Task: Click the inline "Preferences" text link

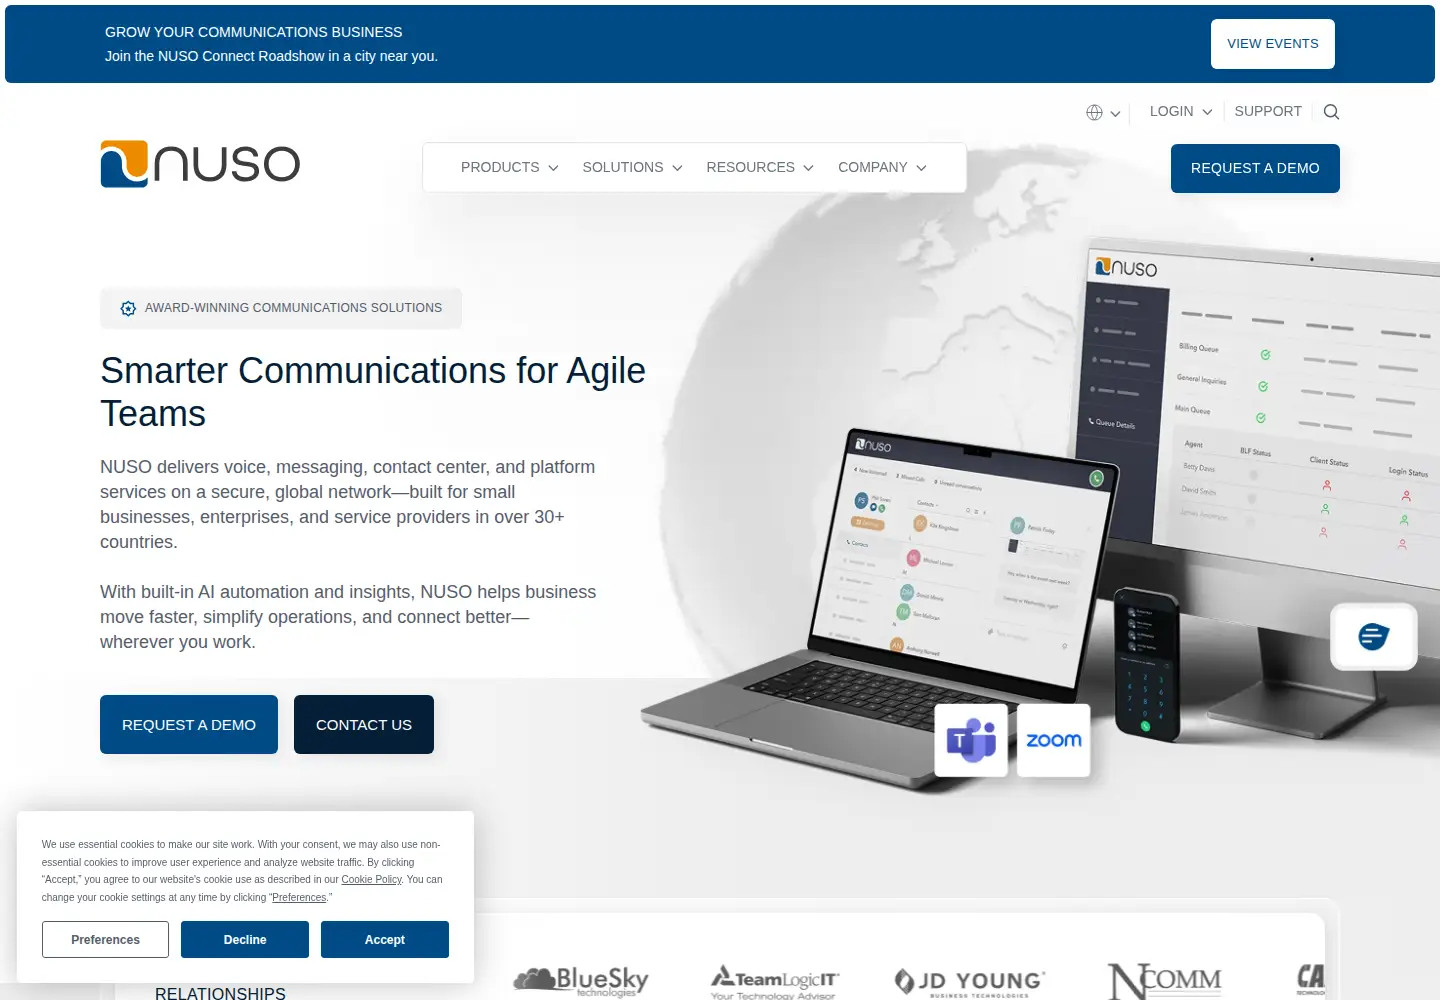Action: [299, 898]
